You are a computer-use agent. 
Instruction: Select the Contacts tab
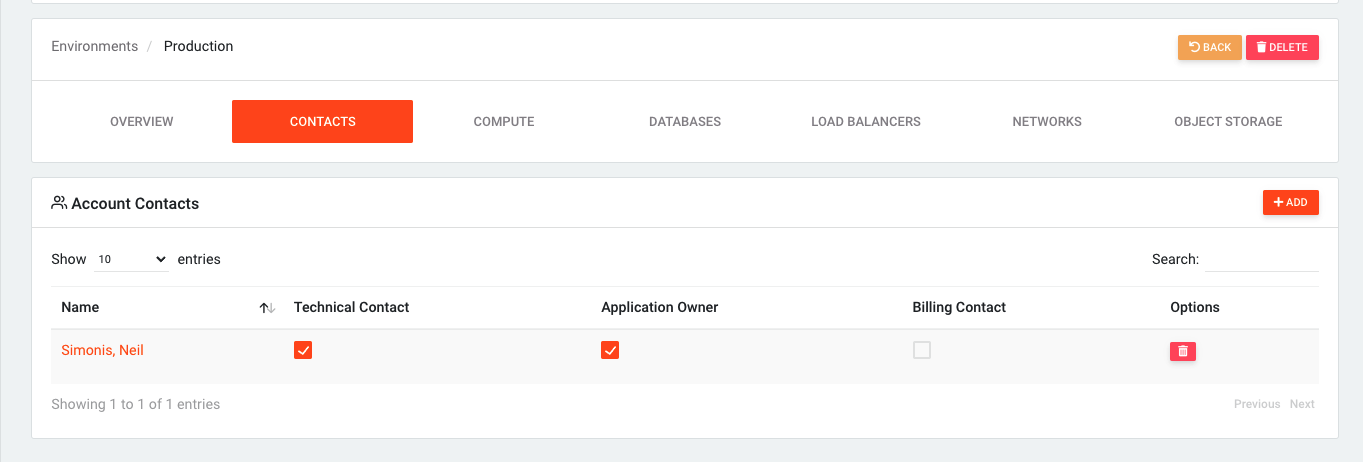pos(322,122)
